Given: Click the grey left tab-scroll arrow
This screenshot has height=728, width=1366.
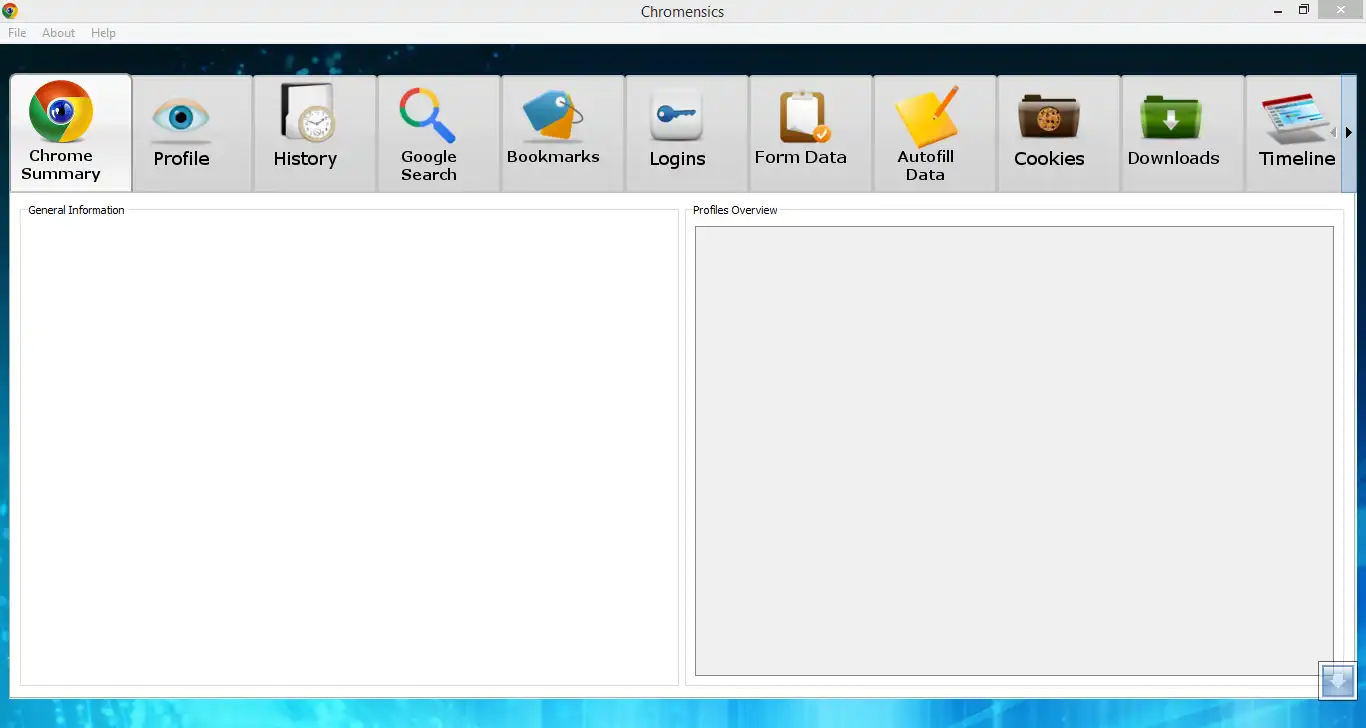Looking at the screenshot, I should (1333, 132).
